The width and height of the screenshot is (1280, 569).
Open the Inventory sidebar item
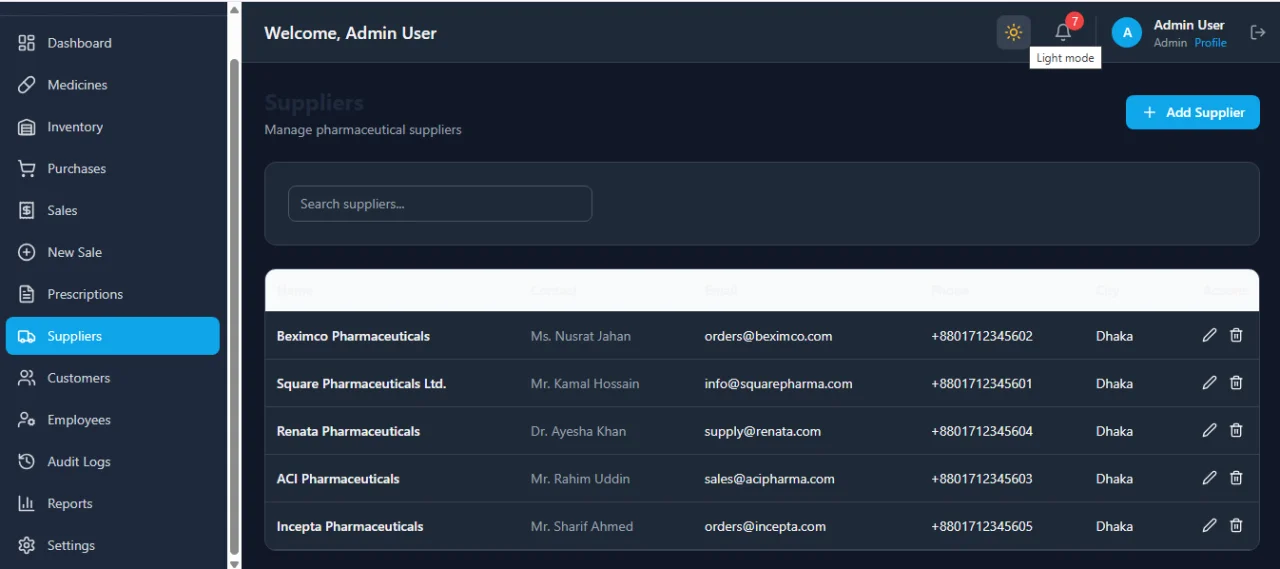point(112,127)
